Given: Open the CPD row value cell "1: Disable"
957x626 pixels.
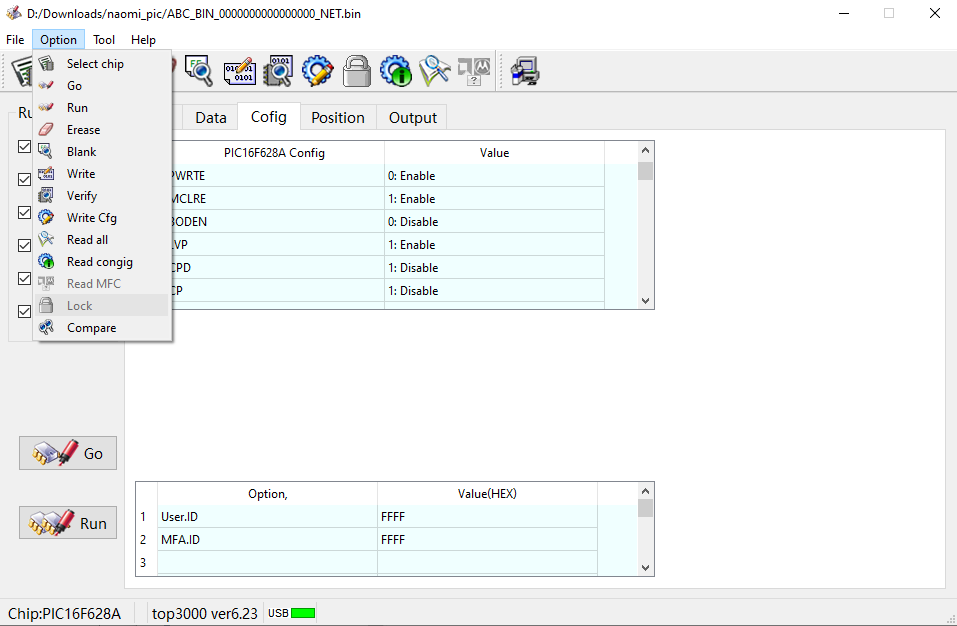Looking at the screenshot, I should coord(494,268).
